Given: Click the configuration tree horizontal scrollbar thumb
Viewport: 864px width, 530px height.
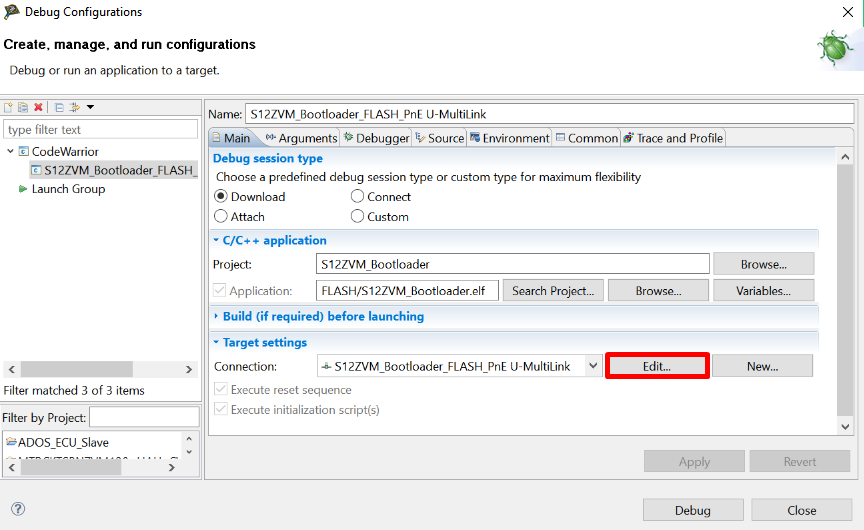Looking at the screenshot, I should pyautogui.click(x=77, y=369).
